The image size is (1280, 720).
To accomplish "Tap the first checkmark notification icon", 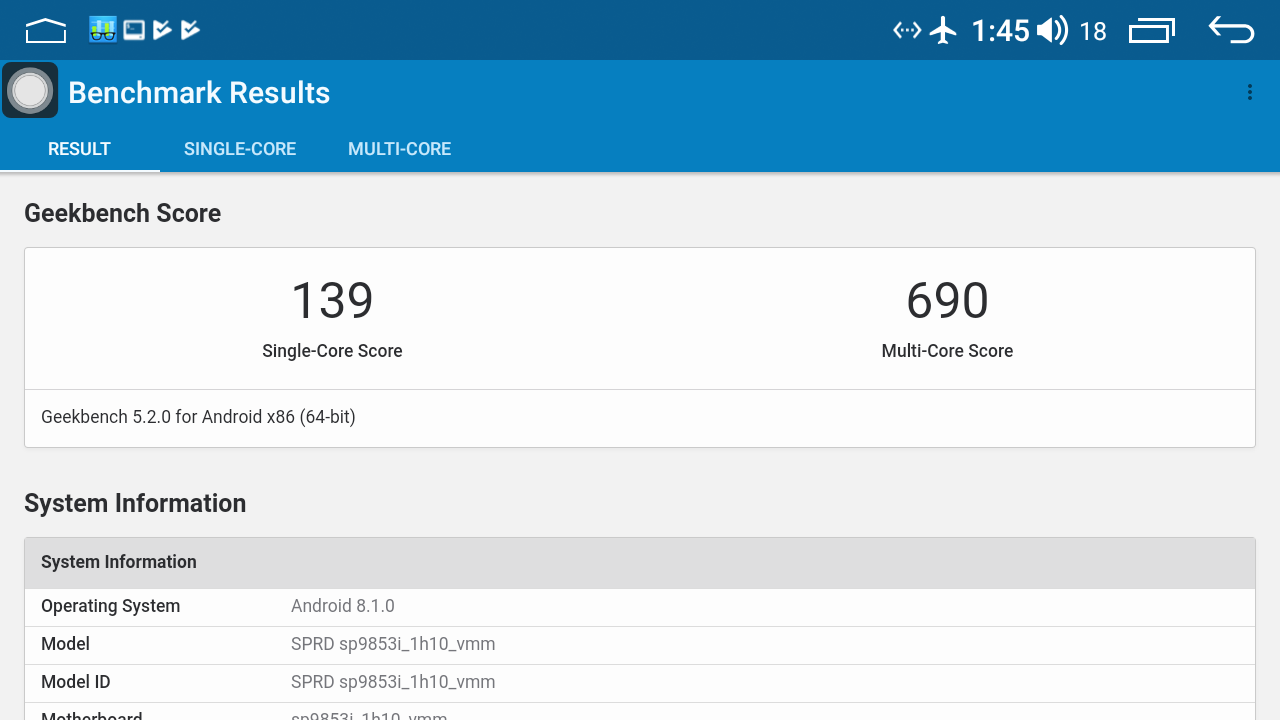I will coord(162,30).
